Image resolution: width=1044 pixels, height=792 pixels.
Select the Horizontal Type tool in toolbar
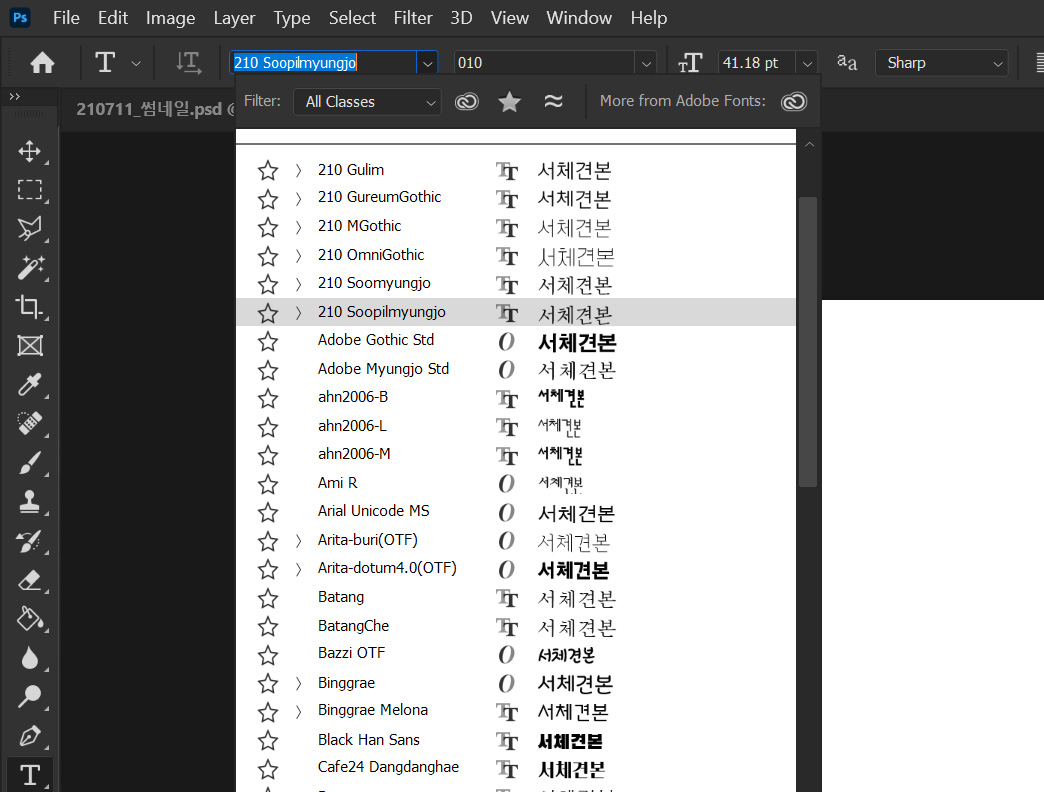pyautogui.click(x=29, y=775)
